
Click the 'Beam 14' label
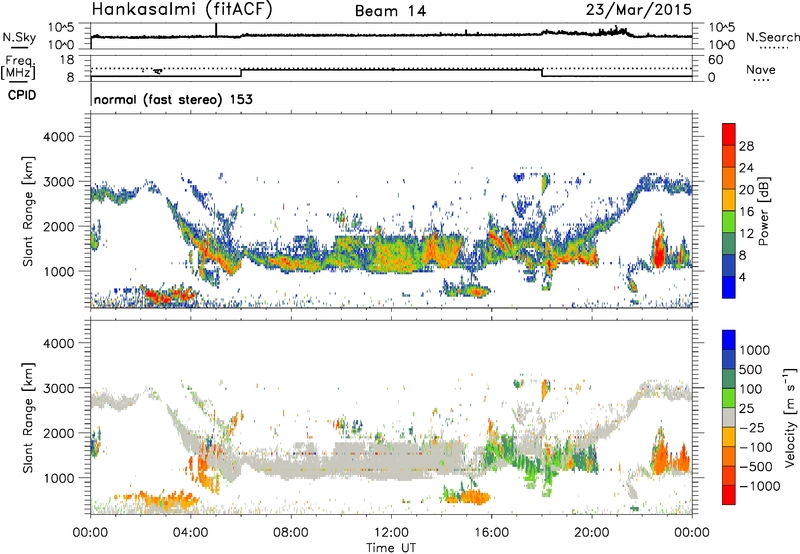pyautogui.click(x=390, y=11)
